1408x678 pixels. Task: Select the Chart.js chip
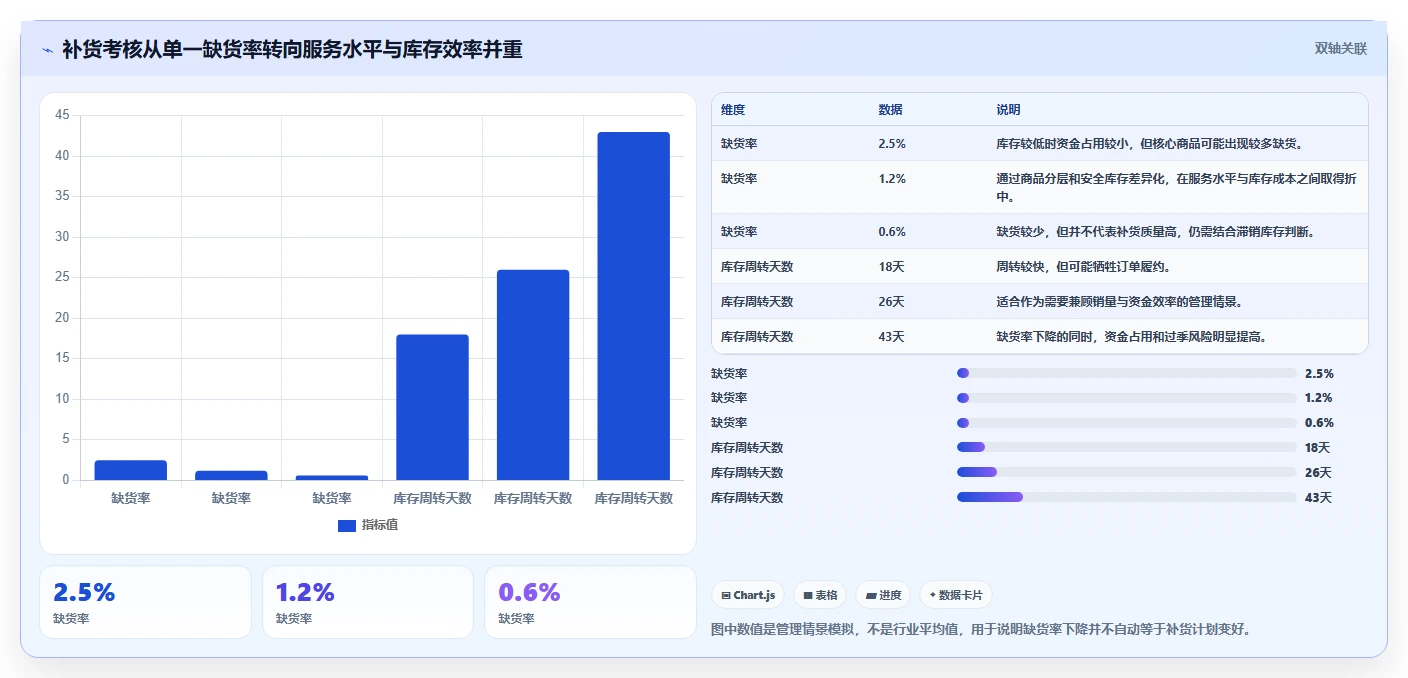click(749, 595)
